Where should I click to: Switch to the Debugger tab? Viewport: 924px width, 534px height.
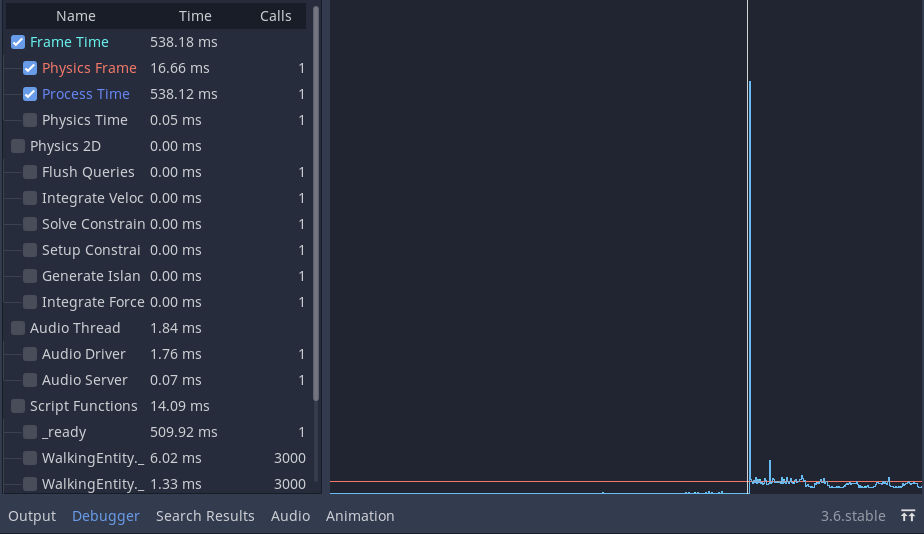[105, 516]
